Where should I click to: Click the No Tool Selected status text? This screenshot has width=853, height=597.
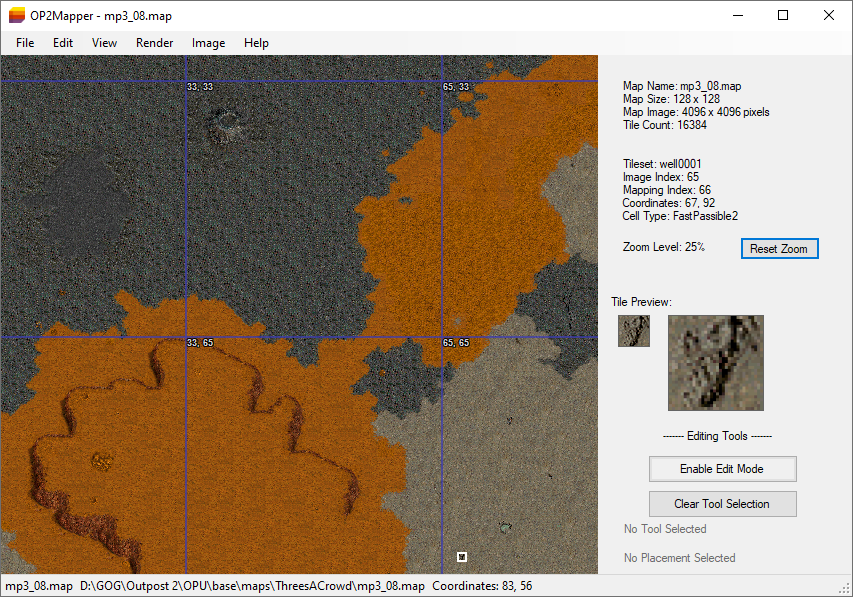click(665, 529)
